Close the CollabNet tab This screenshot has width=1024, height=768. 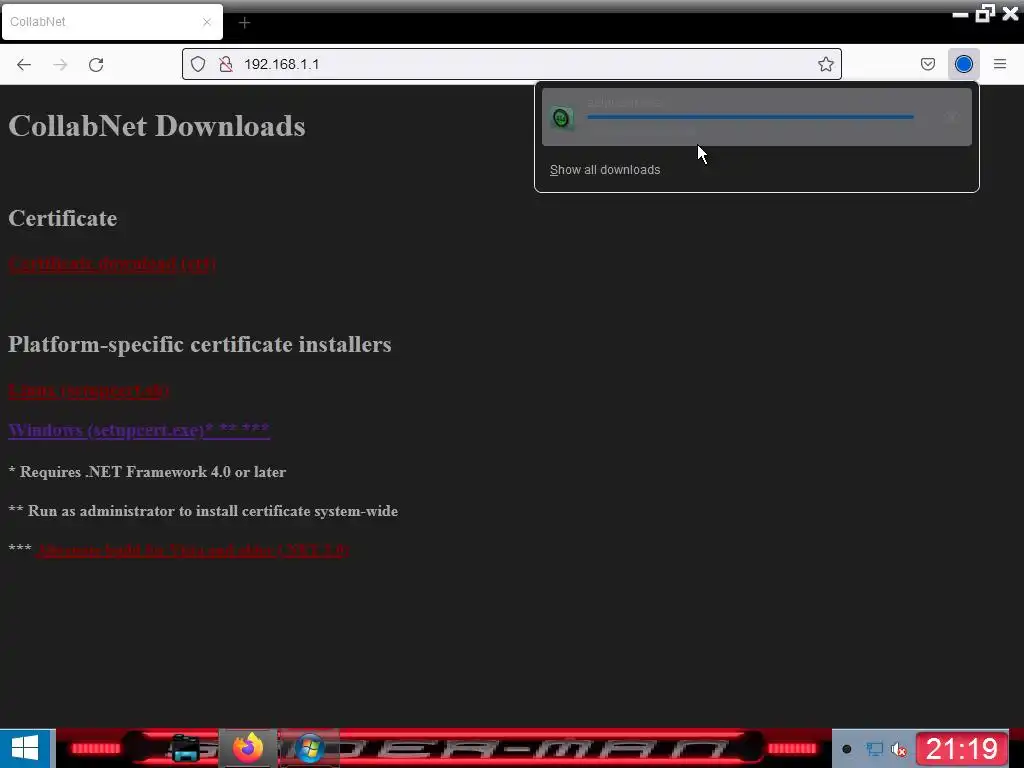[207, 22]
